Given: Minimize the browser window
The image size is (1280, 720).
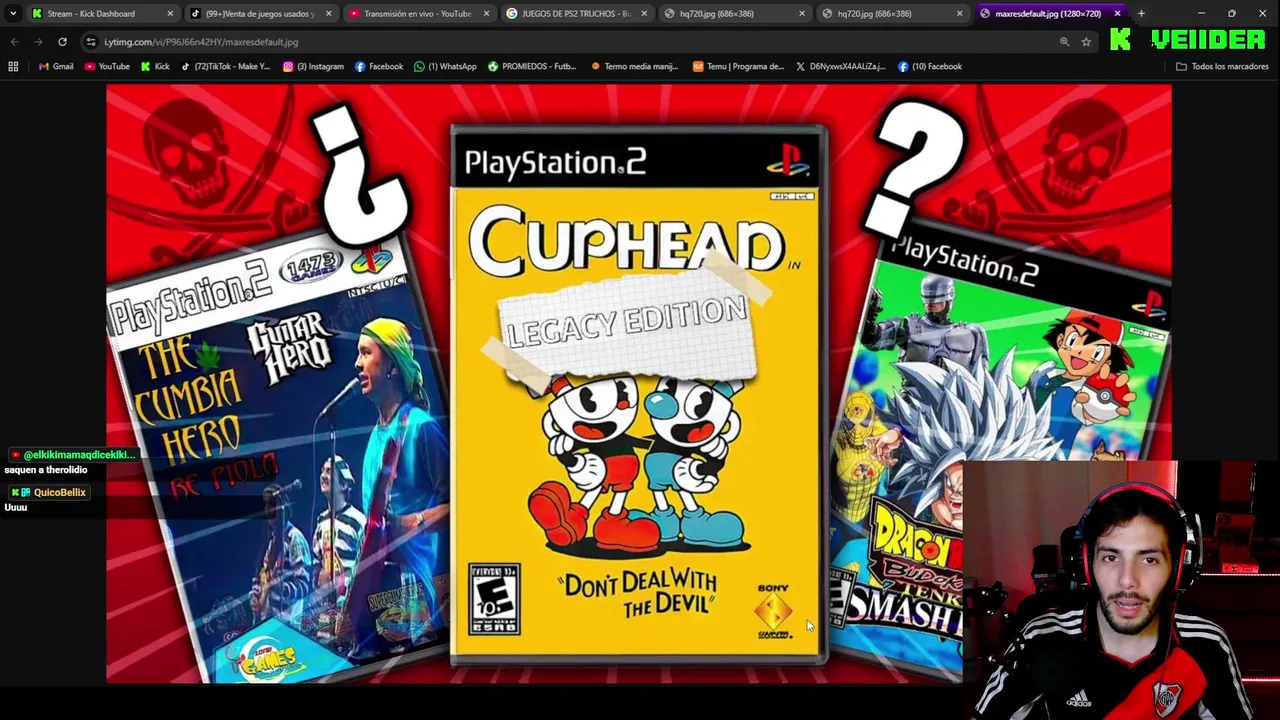Looking at the screenshot, I should [x=1200, y=13].
